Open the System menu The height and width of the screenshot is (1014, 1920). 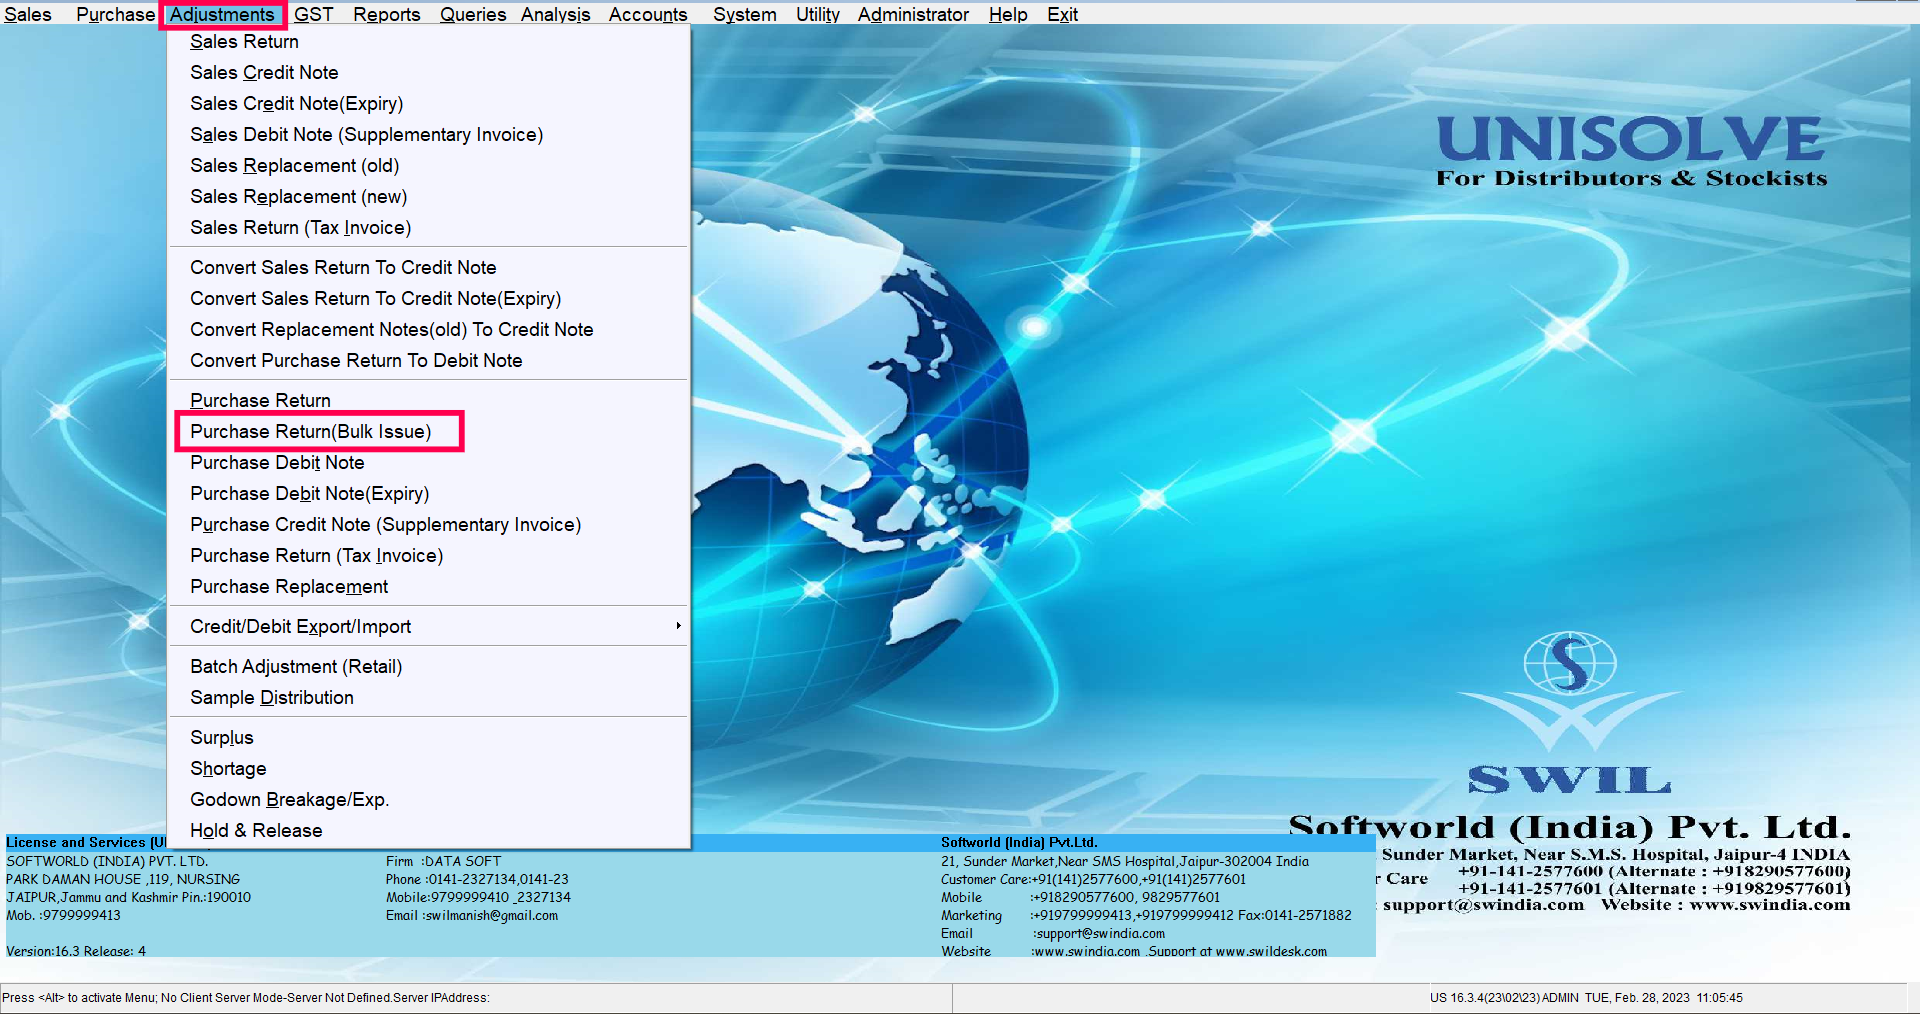(x=744, y=14)
